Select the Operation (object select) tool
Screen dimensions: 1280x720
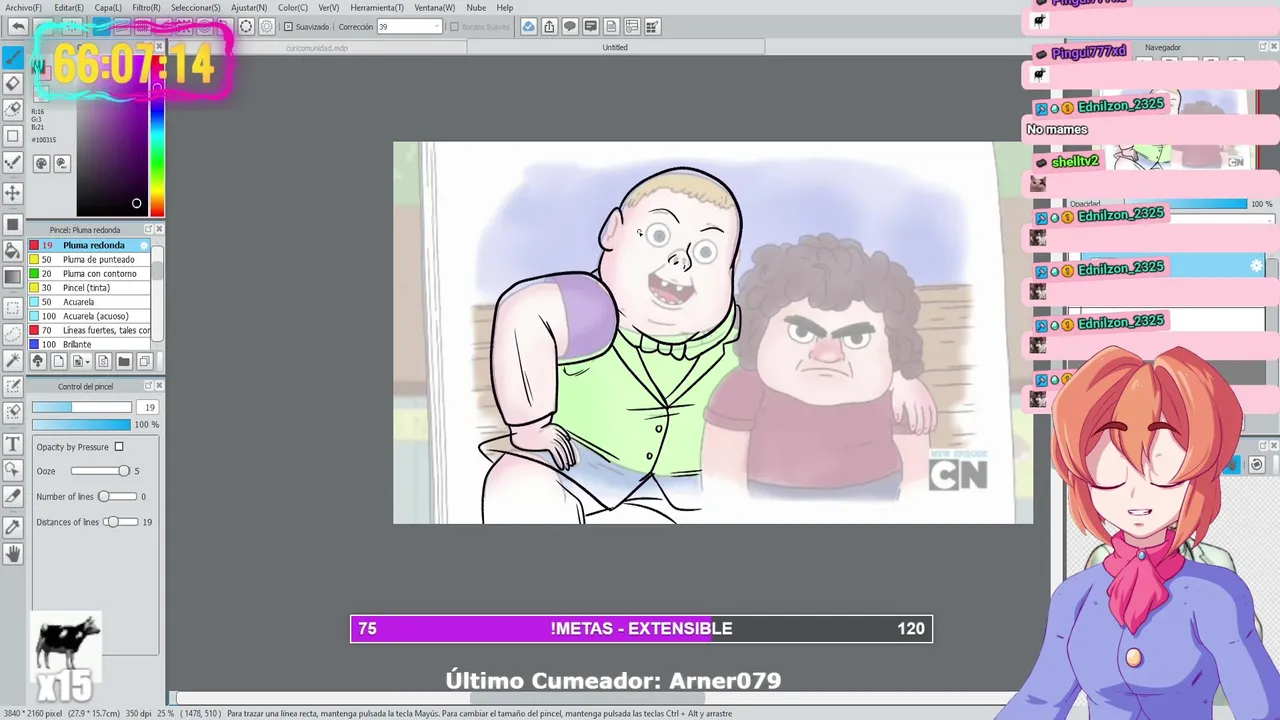pyautogui.click(x=13, y=469)
